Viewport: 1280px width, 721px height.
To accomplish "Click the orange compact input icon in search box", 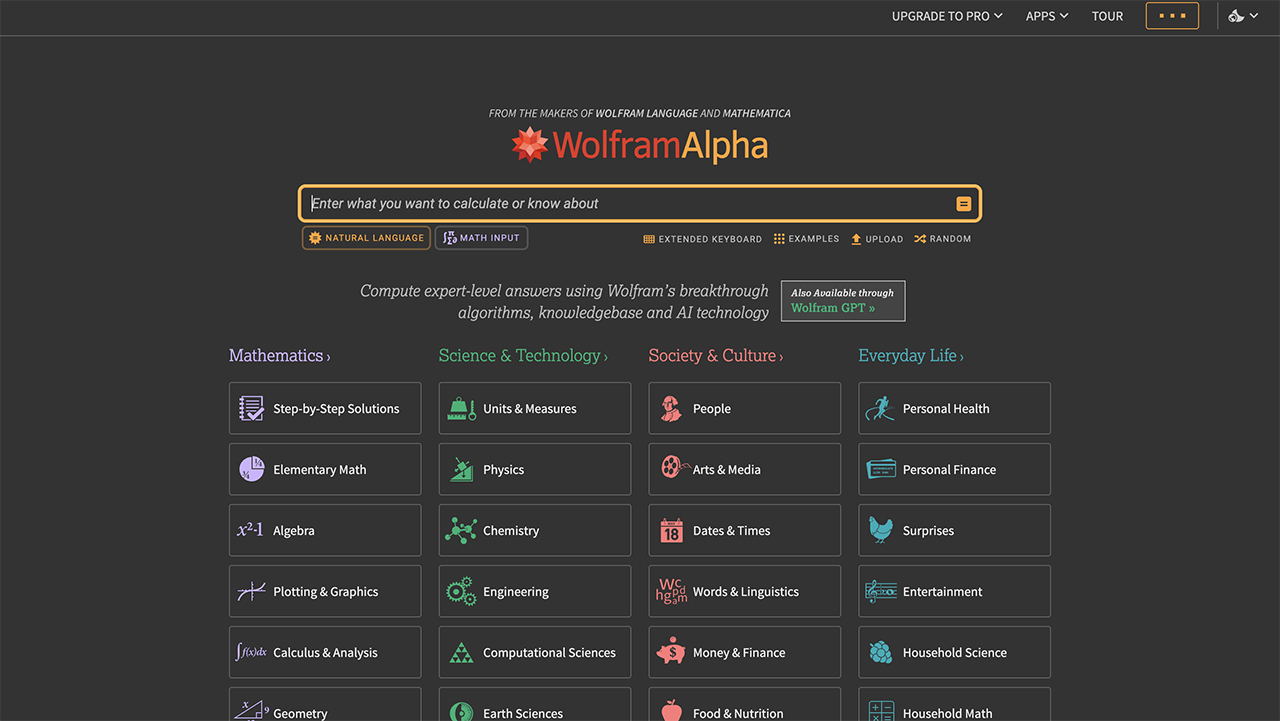I will [963, 204].
